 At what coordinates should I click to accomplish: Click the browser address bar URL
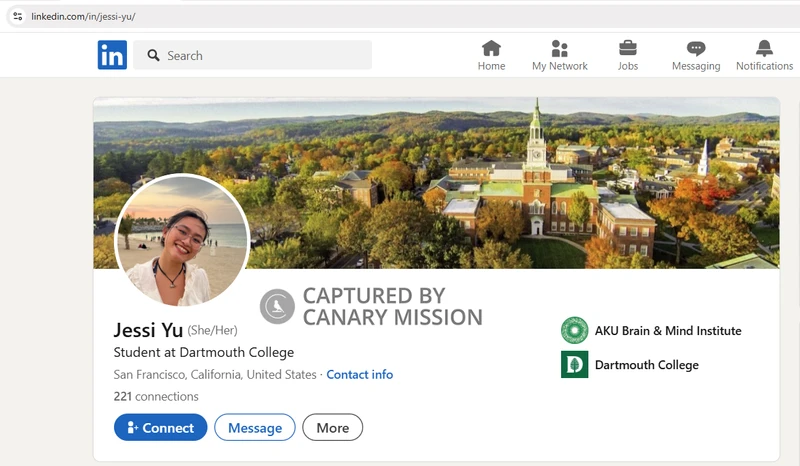(83, 16)
